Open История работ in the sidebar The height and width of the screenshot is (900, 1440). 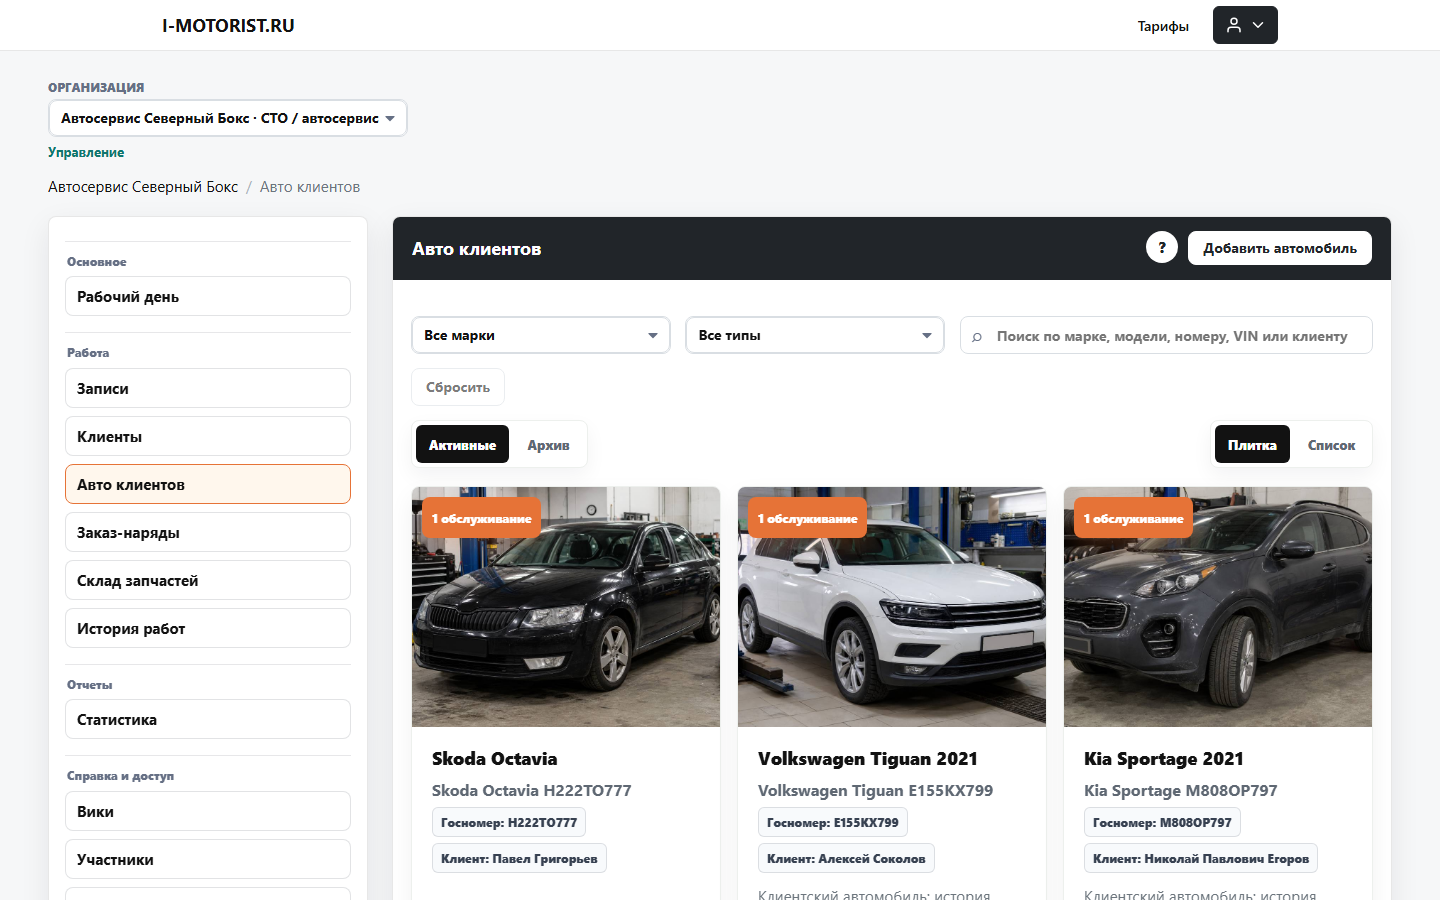[208, 629]
